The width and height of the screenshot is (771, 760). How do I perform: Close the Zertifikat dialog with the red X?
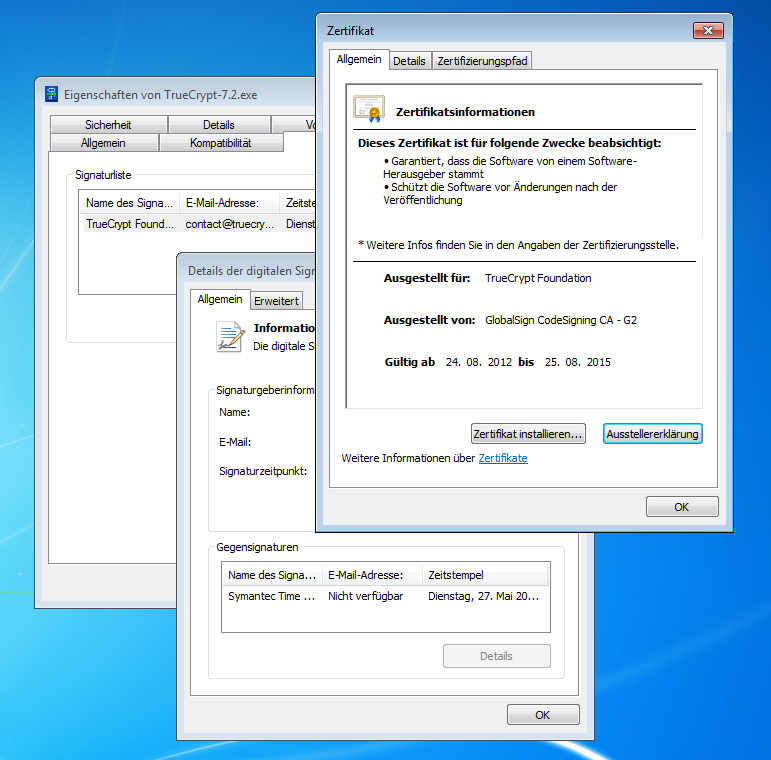coord(706,31)
